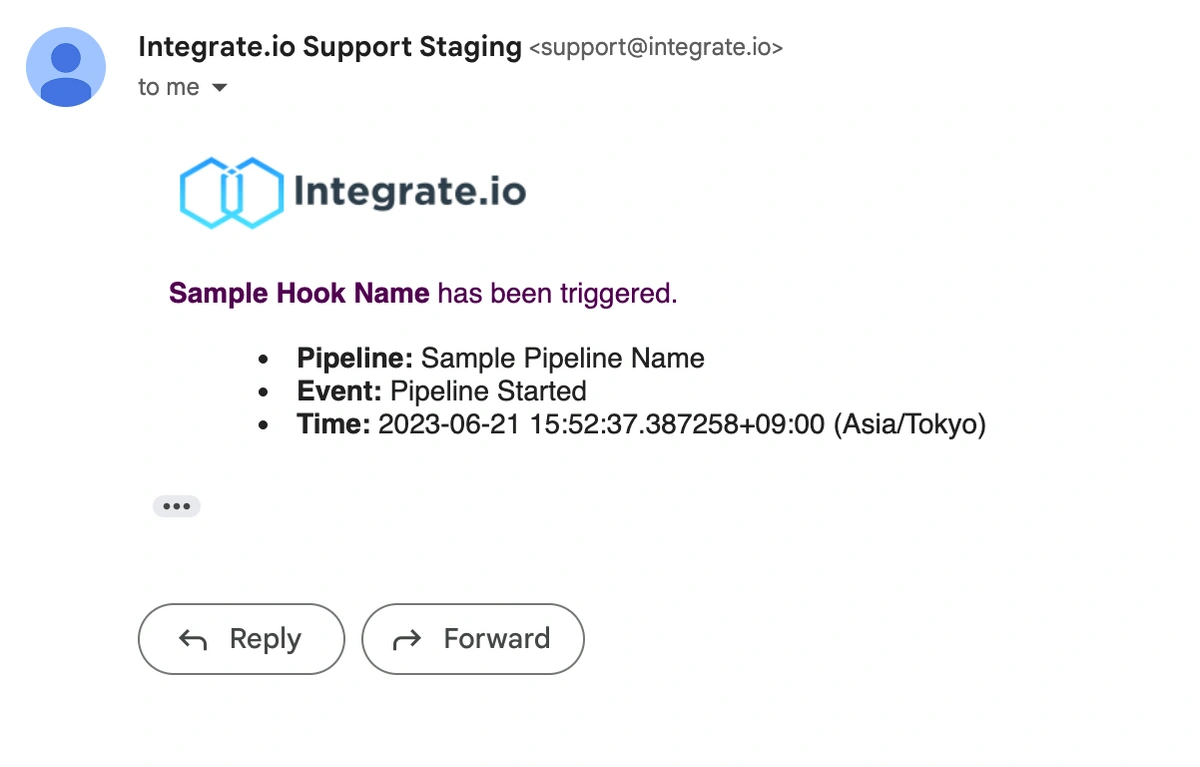Click the (Asia/Tokyo) timezone text
This screenshot has height=767, width=1200.
910,424
